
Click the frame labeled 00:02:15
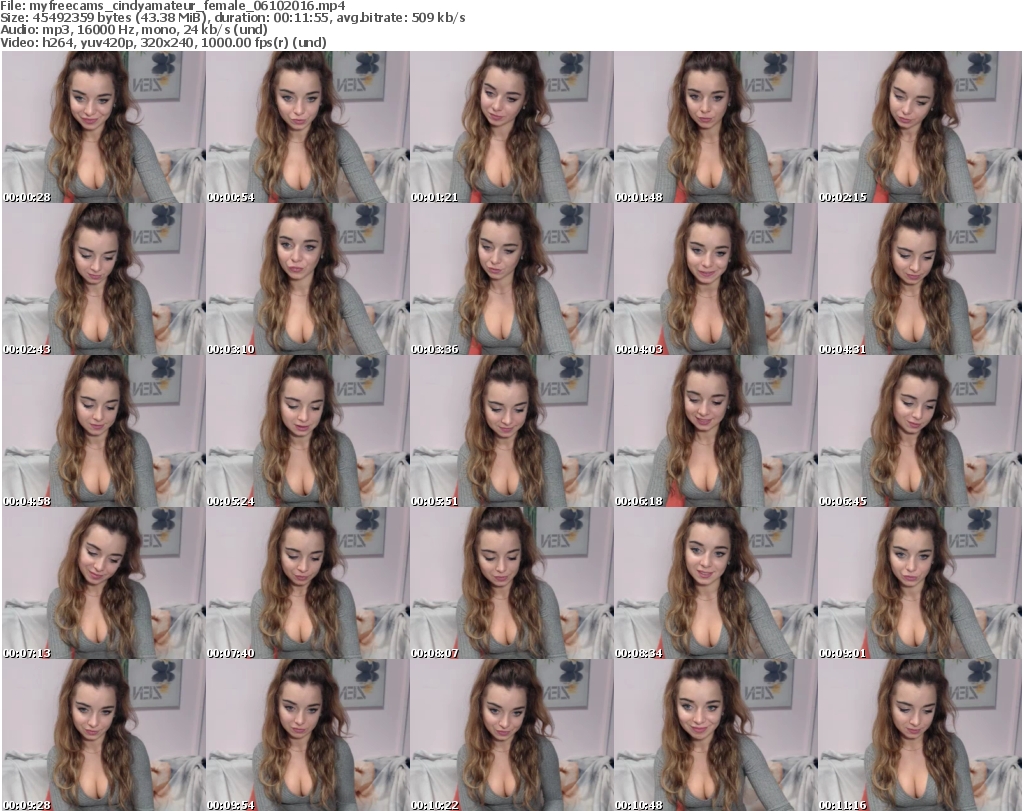click(920, 127)
